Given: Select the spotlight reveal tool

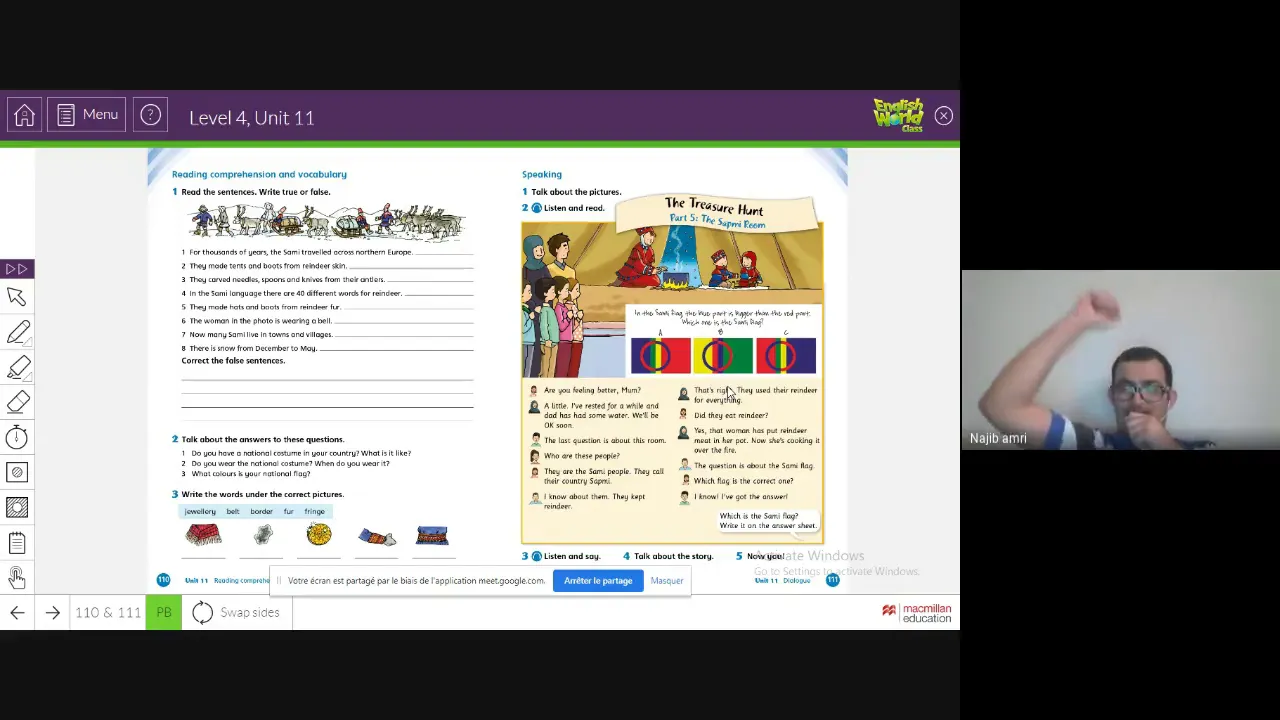Looking at the screenshot, I should 17,472.
